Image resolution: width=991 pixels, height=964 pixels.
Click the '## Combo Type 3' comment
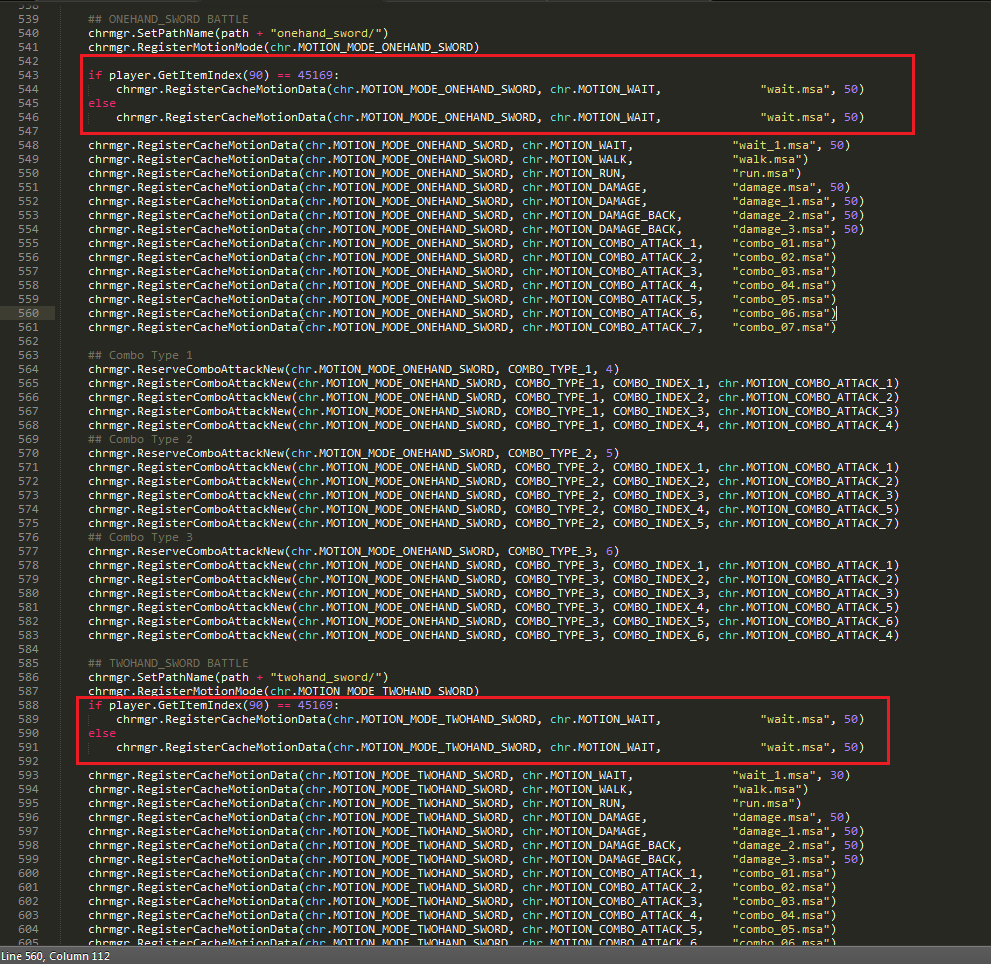coord(140,537)
